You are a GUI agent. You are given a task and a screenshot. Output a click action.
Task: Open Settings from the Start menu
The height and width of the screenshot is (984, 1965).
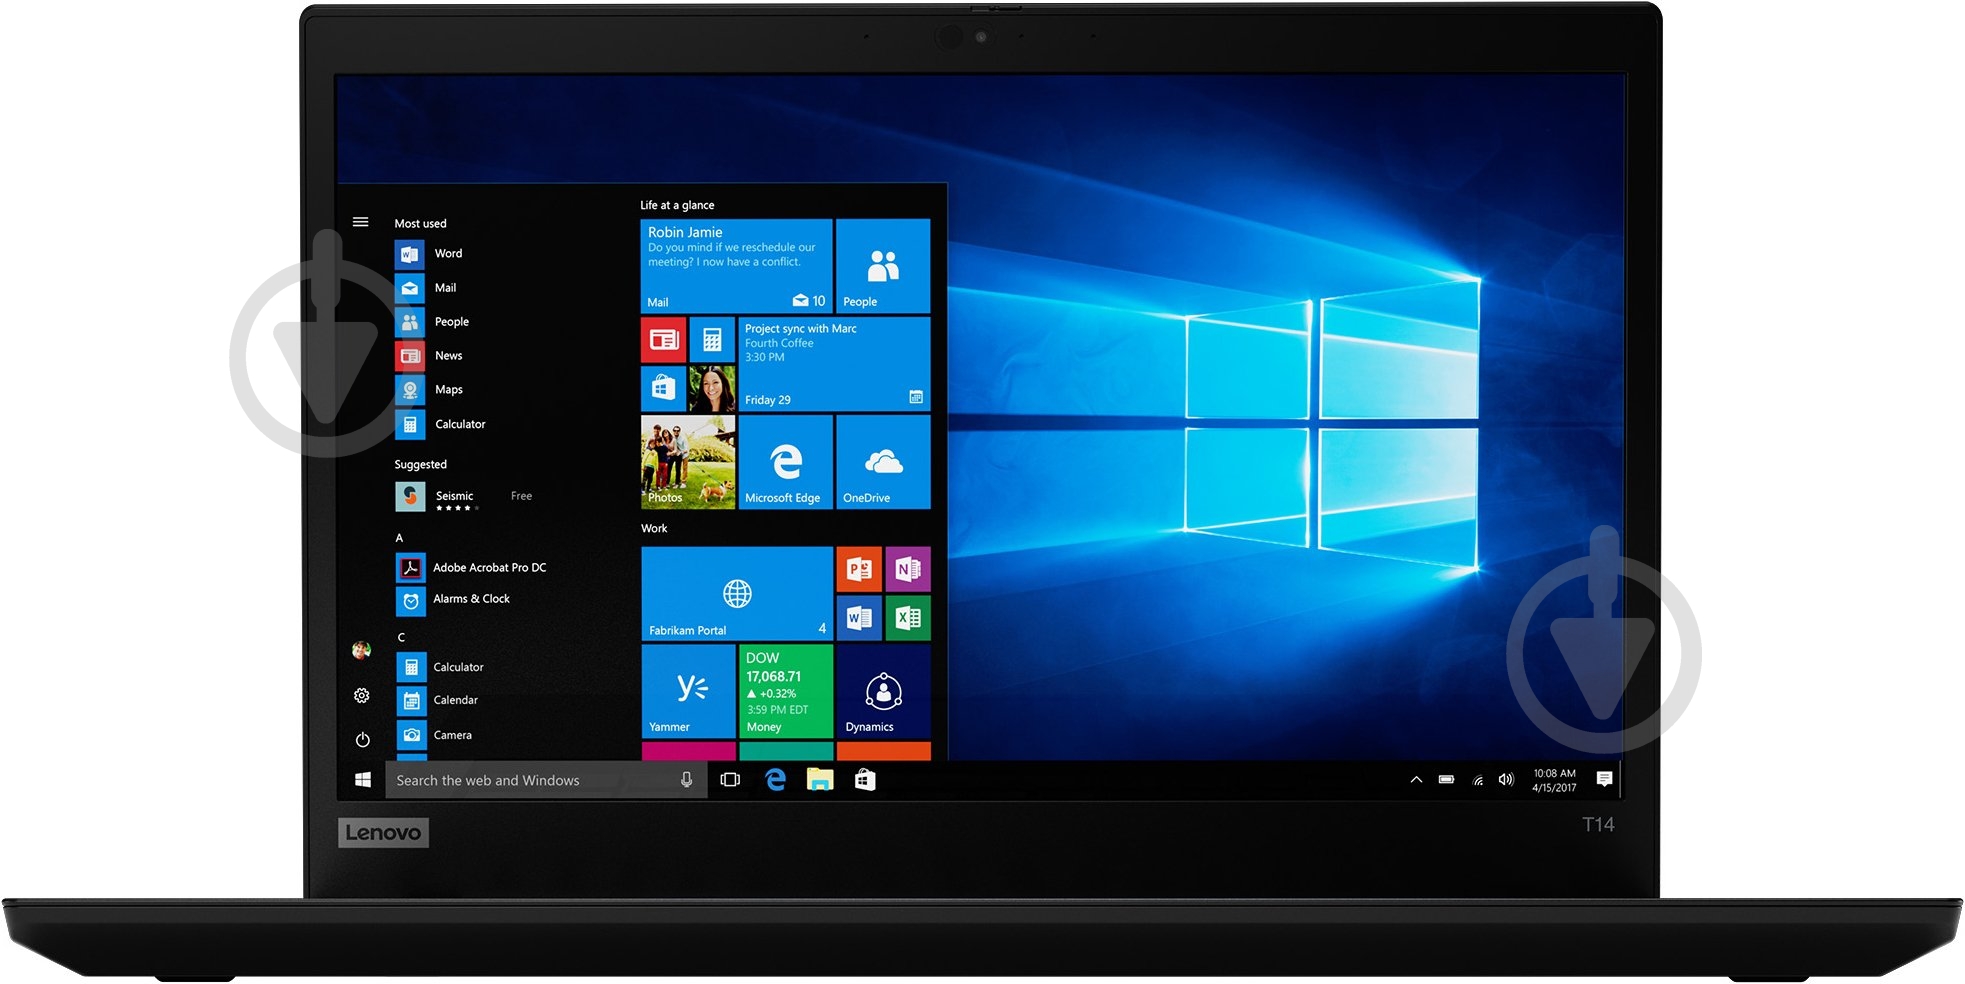(x=361, y=696)
